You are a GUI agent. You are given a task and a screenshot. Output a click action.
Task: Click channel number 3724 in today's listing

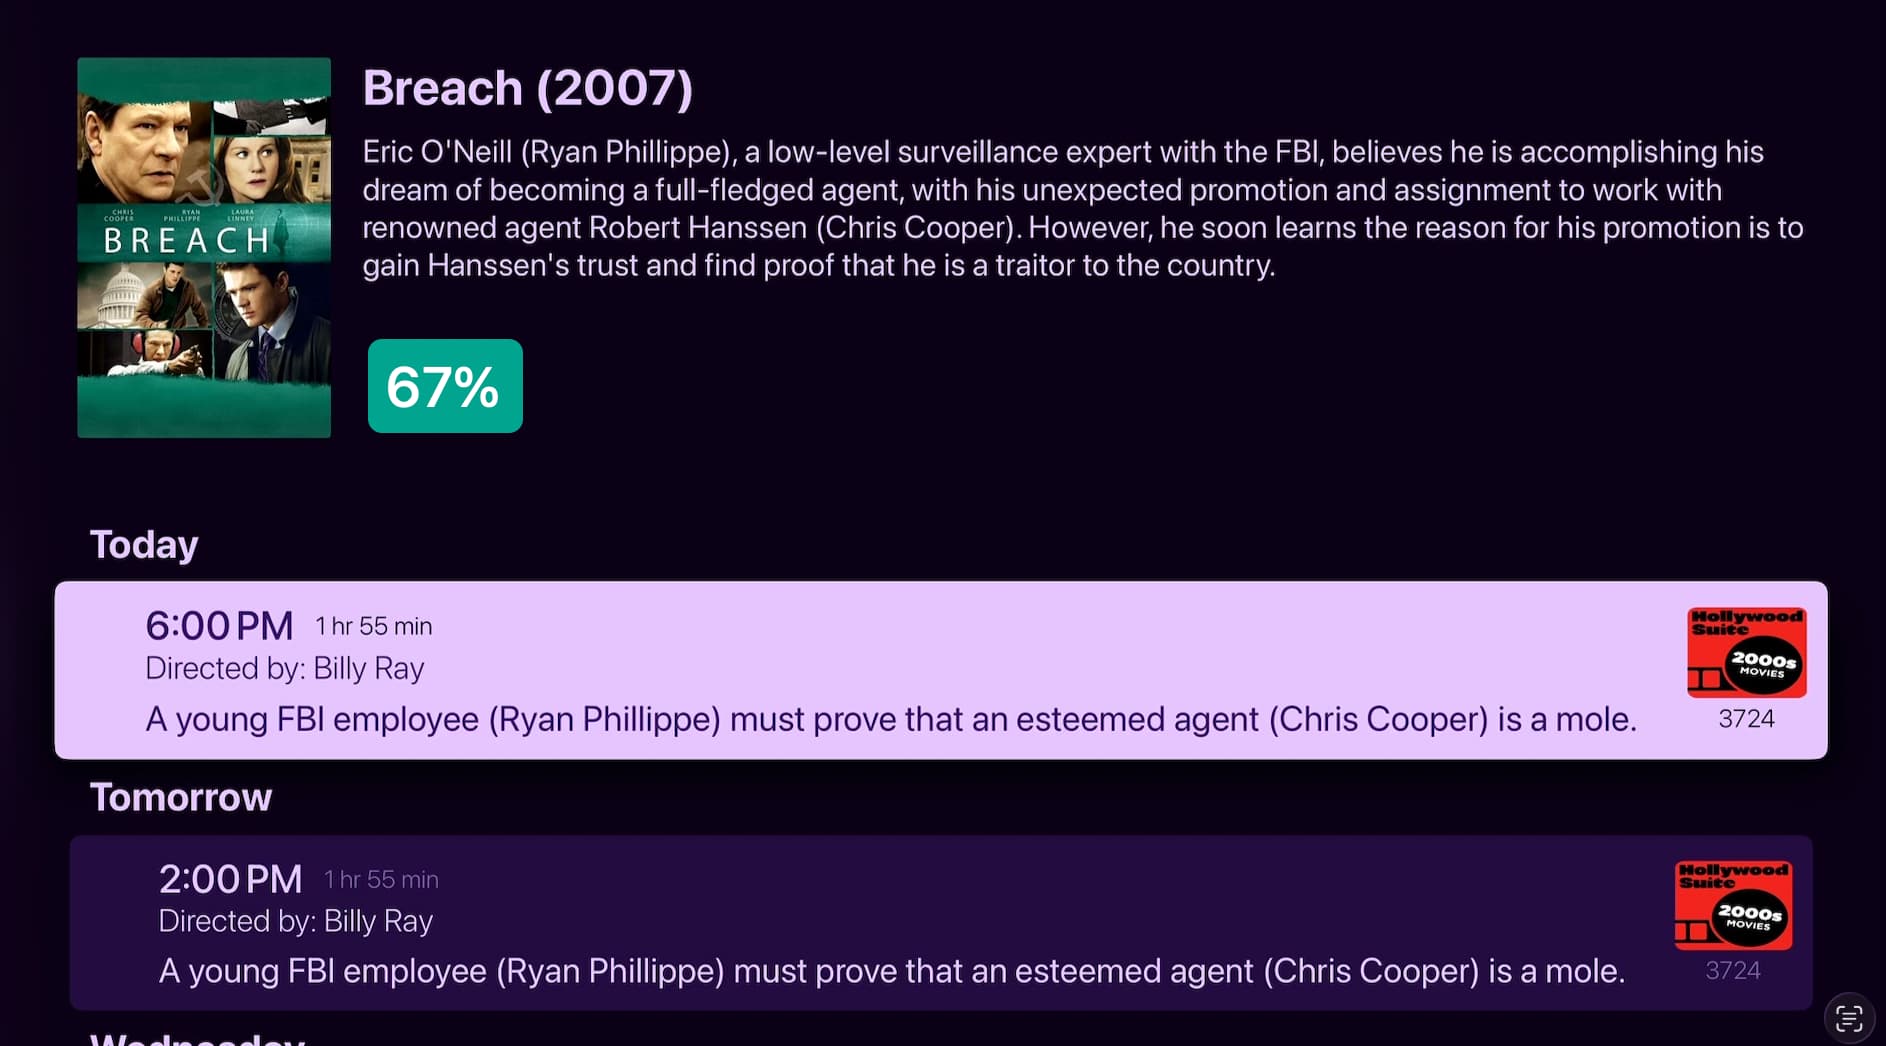(1746, 719)
